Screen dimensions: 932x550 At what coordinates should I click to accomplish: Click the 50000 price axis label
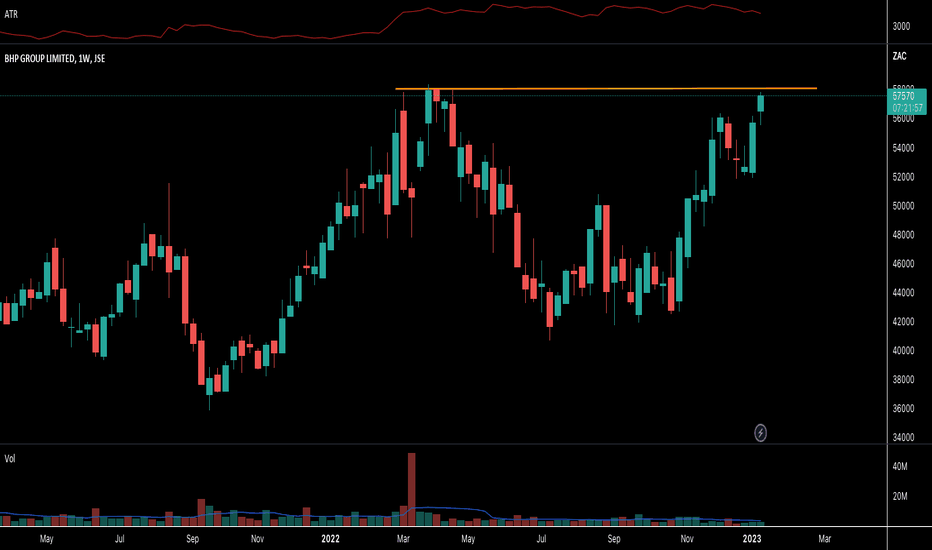[903, 206]
